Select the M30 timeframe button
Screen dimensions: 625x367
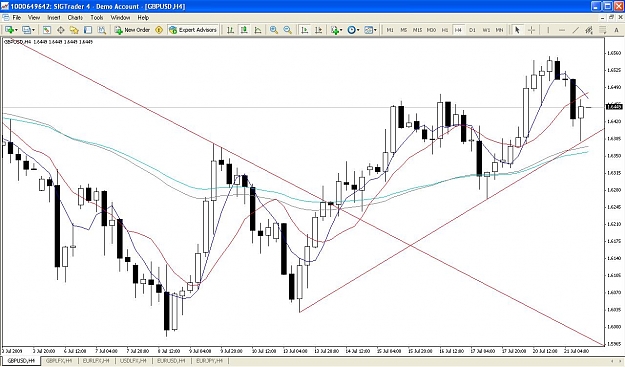(431, 30)
